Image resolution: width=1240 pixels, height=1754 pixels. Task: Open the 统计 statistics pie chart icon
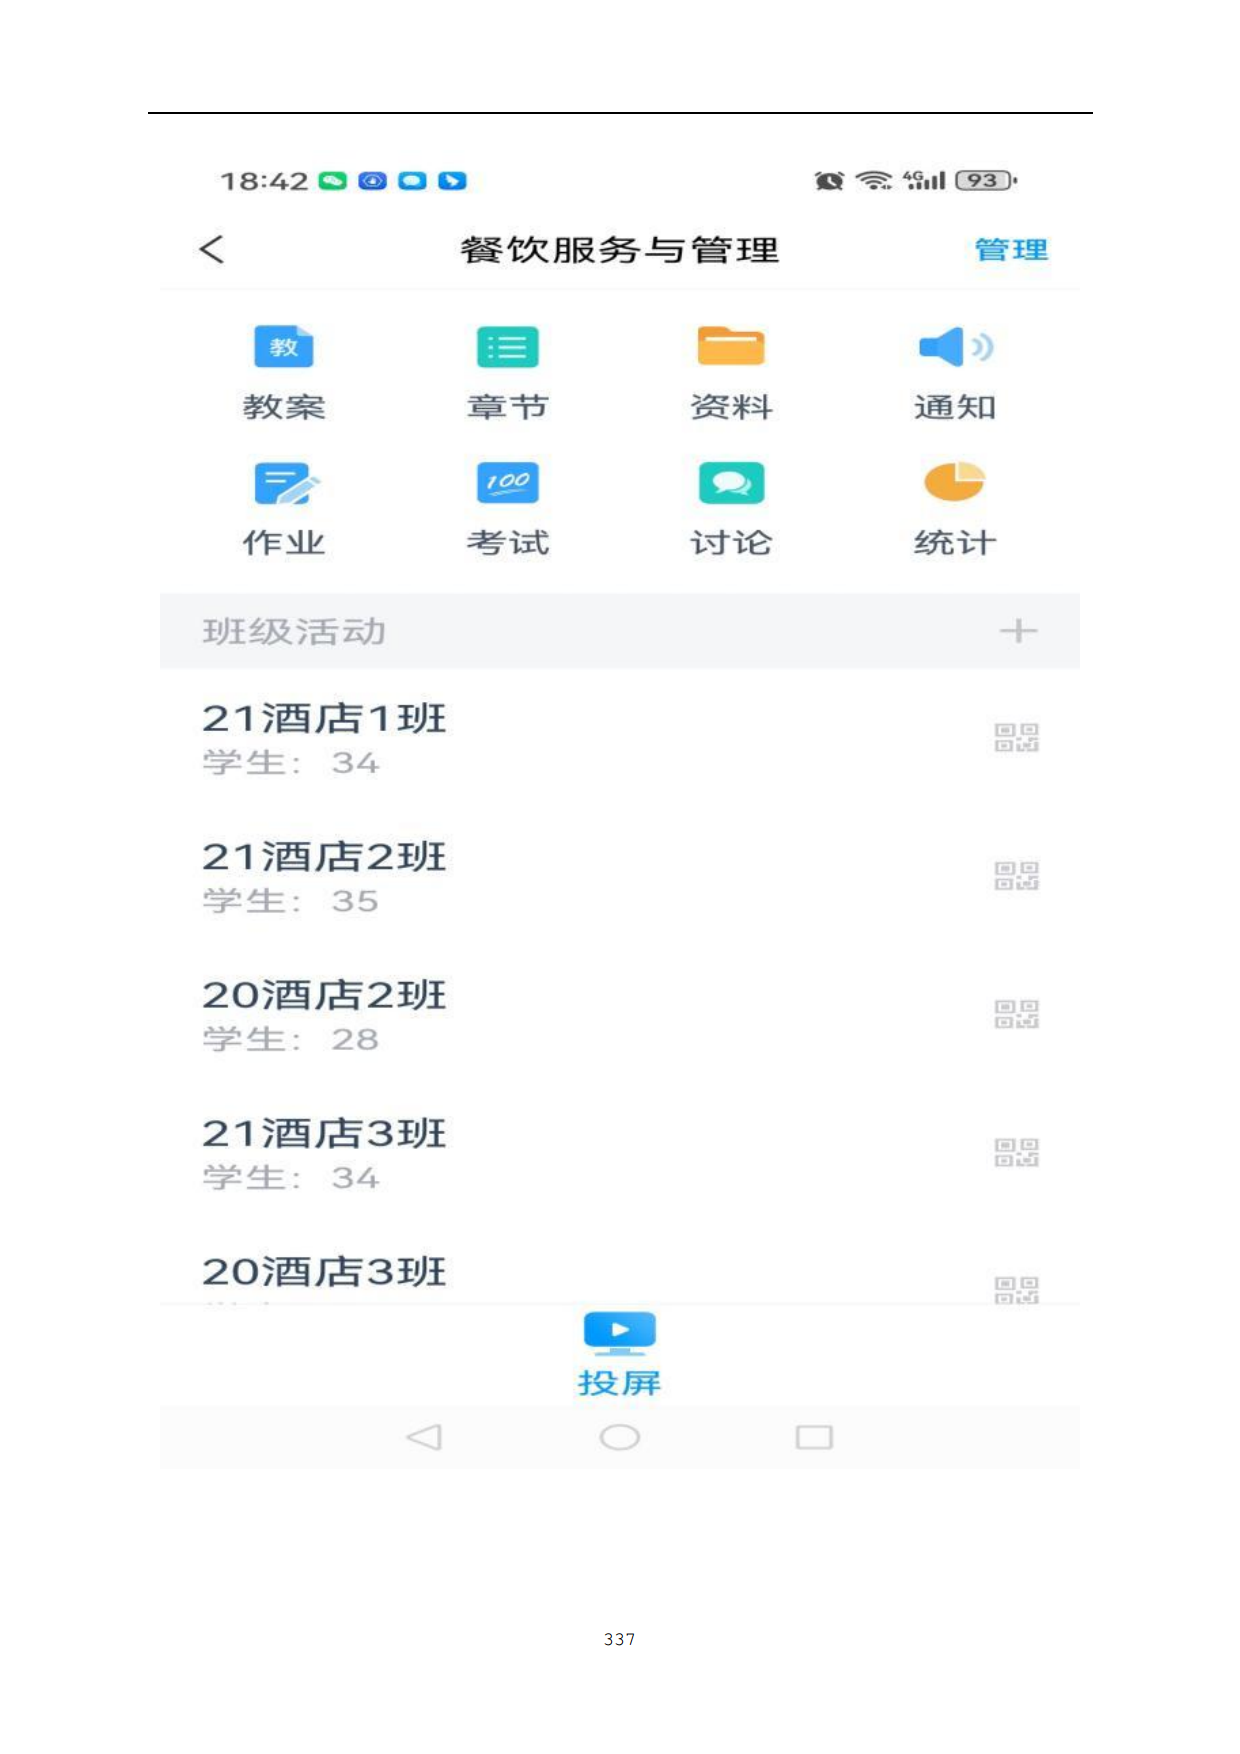pos(954,481)
